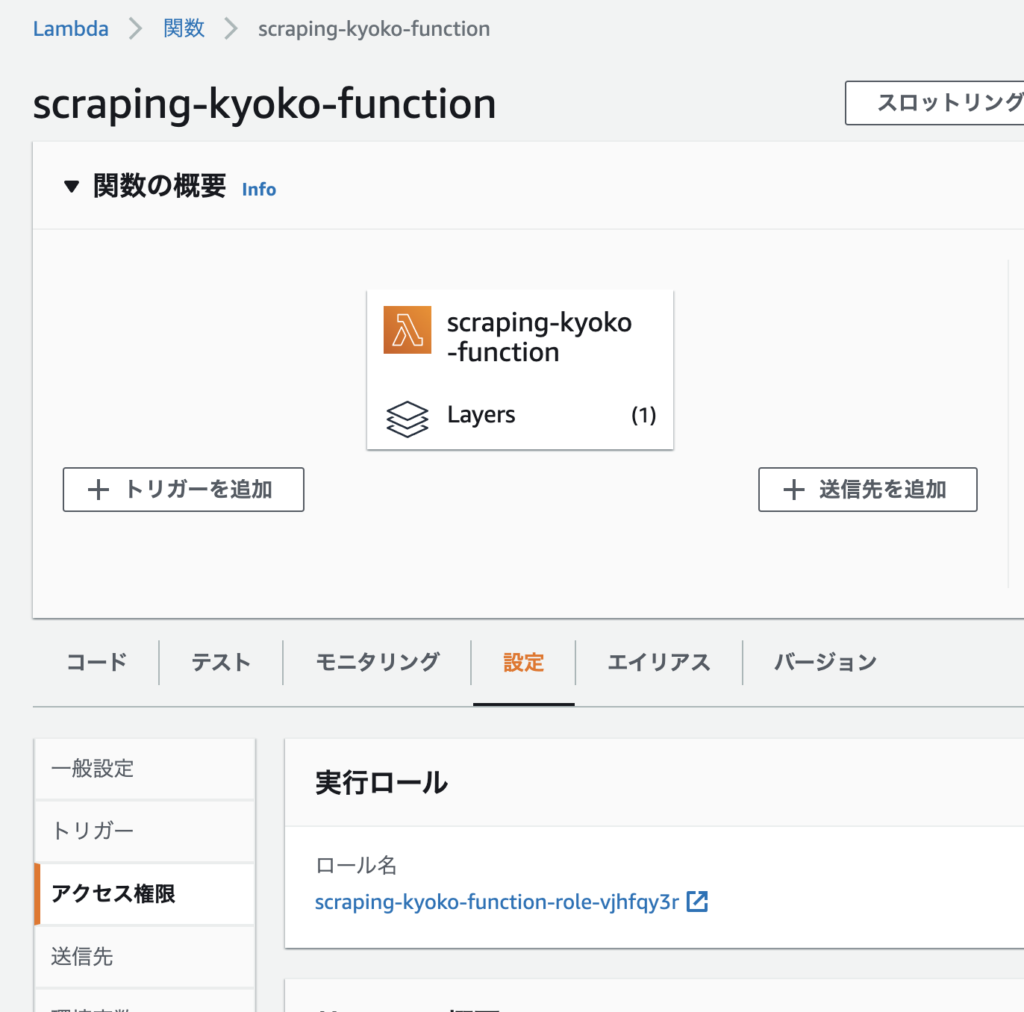1024x1012 pixels.
Task: Click the Lambda breadcrumb link
Action: point(71,29)
